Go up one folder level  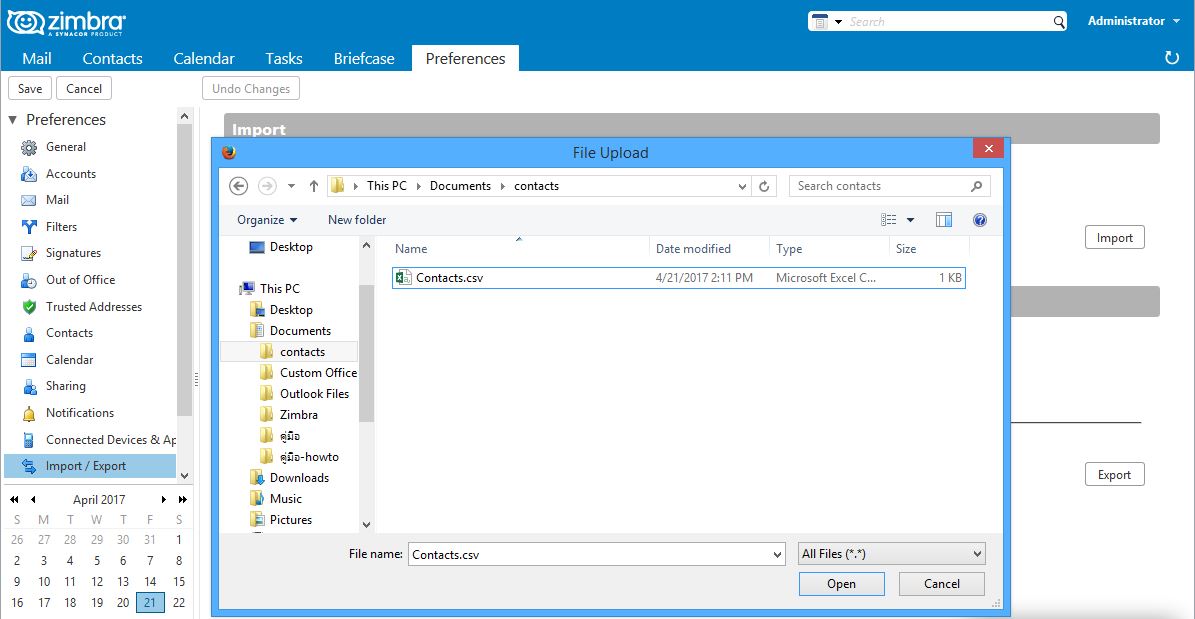(x=314, y=186)
